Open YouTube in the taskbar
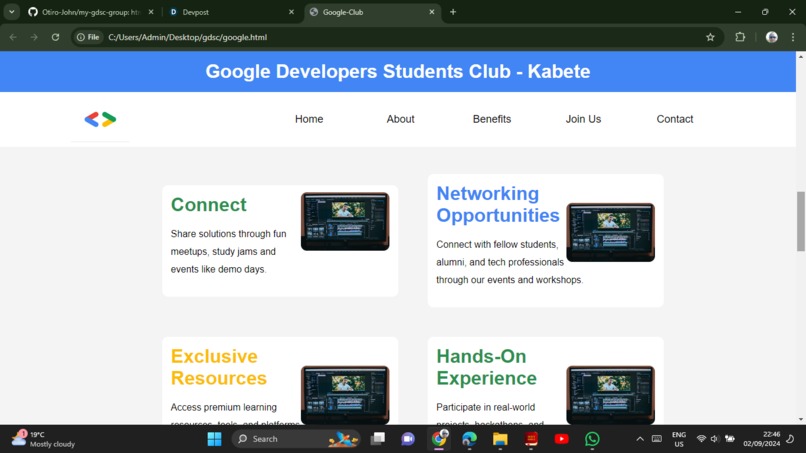 (561, 439)
